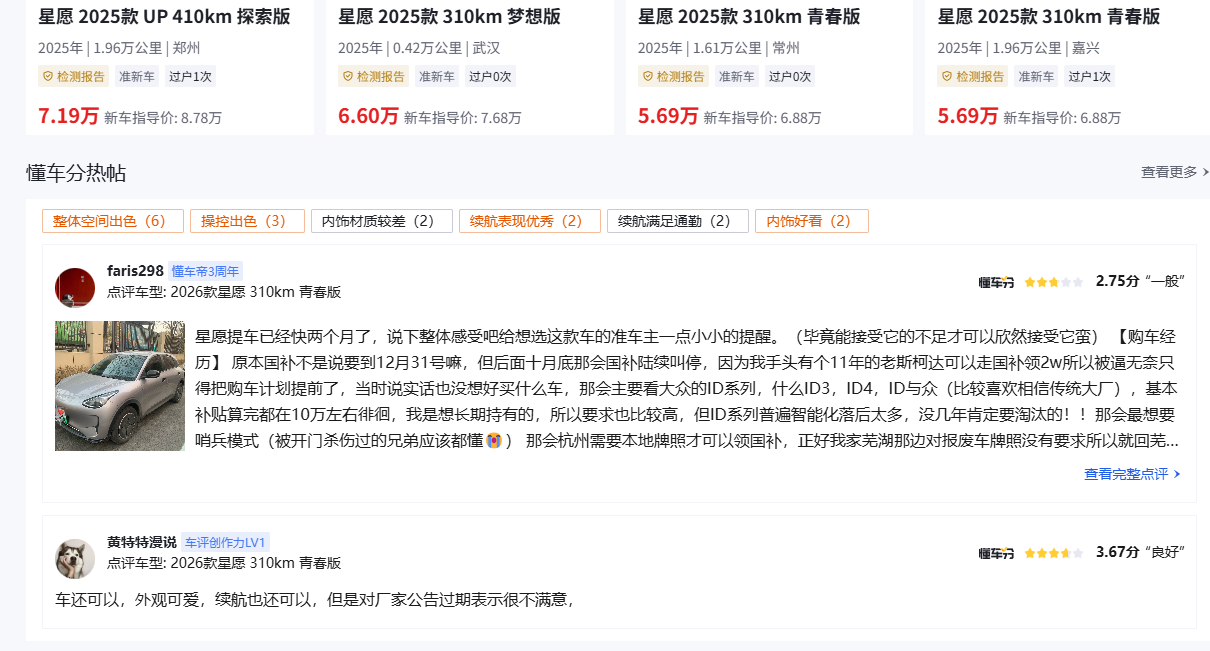Click the 懂车分 logo on 黄特特漫说's review
The width and height of the screenshot is (1210, 651).
click(996, 553)
